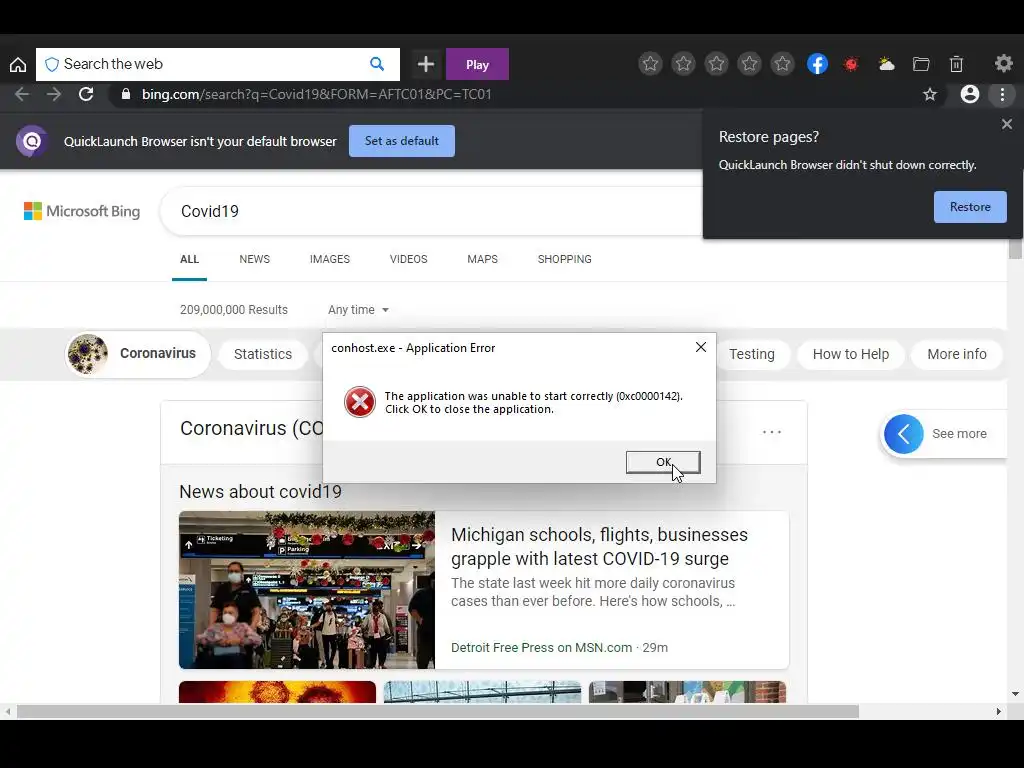Reload the page
1024x768 pixels.
click(86, 94)
